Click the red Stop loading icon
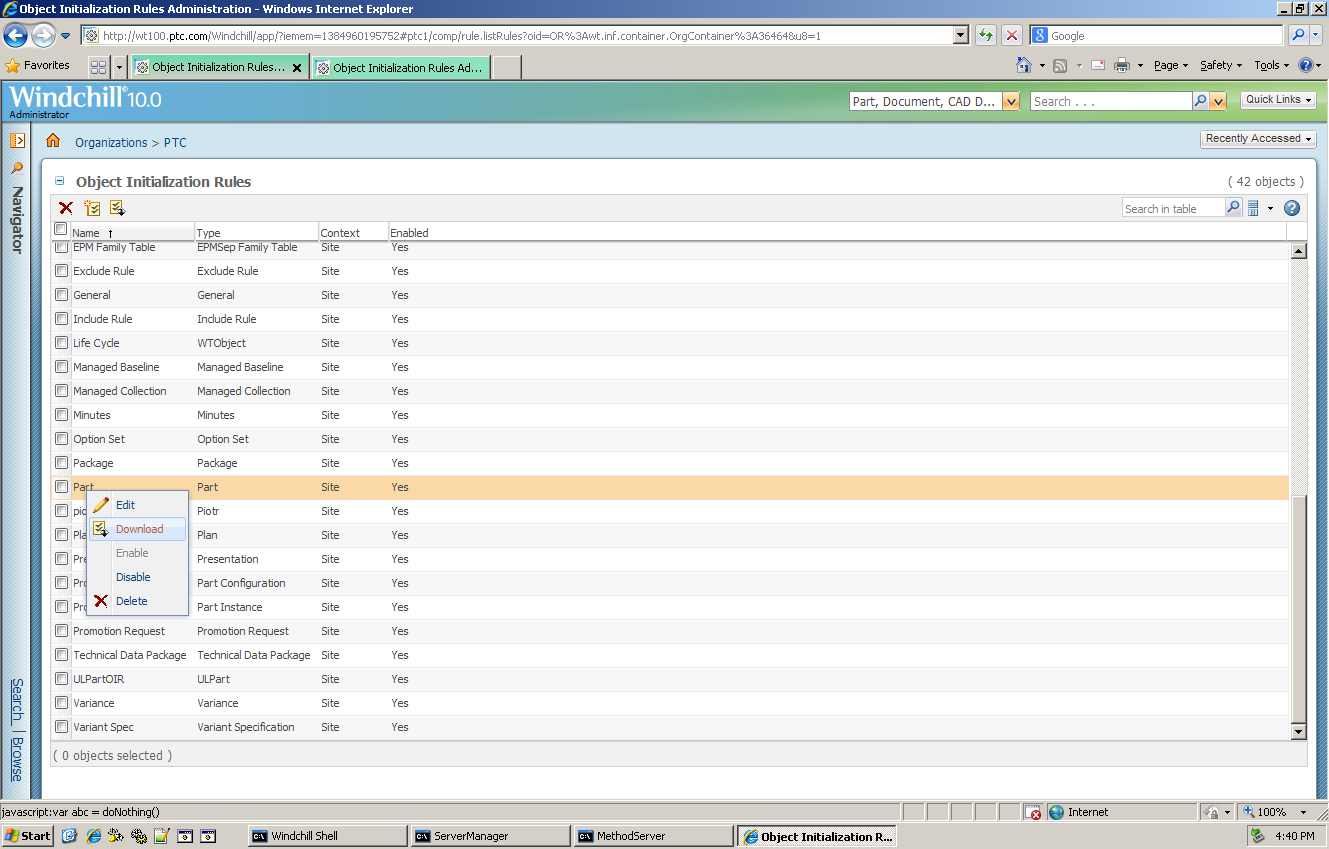This screenshot has height=849, width=1329. 1012,35
